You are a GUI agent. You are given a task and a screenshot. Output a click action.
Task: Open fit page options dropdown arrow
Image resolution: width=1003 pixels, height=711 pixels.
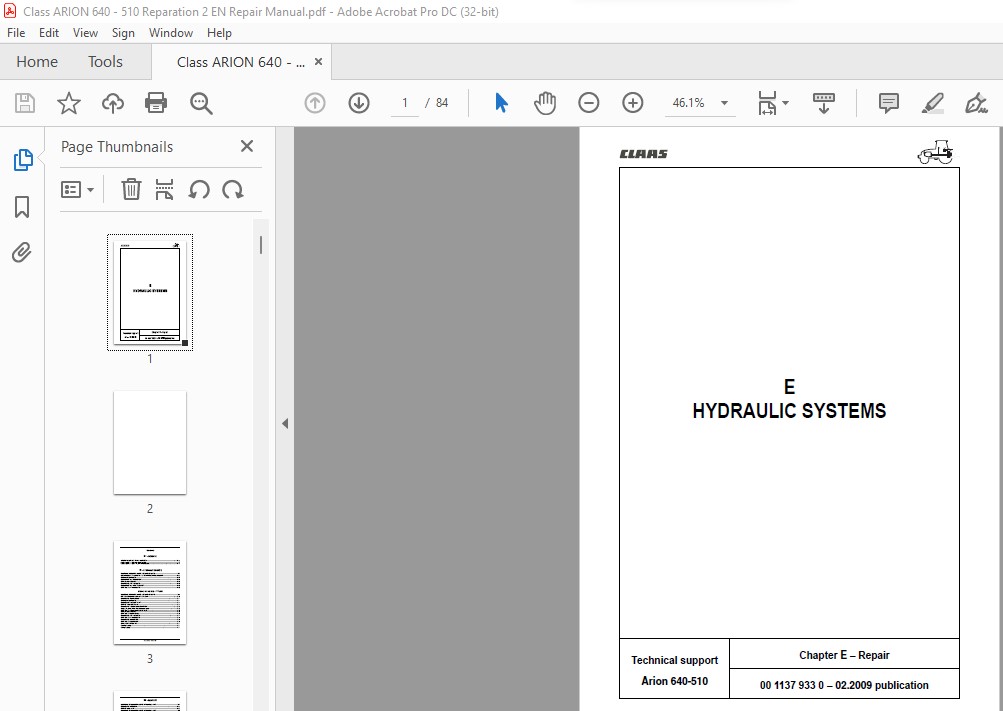786,103
